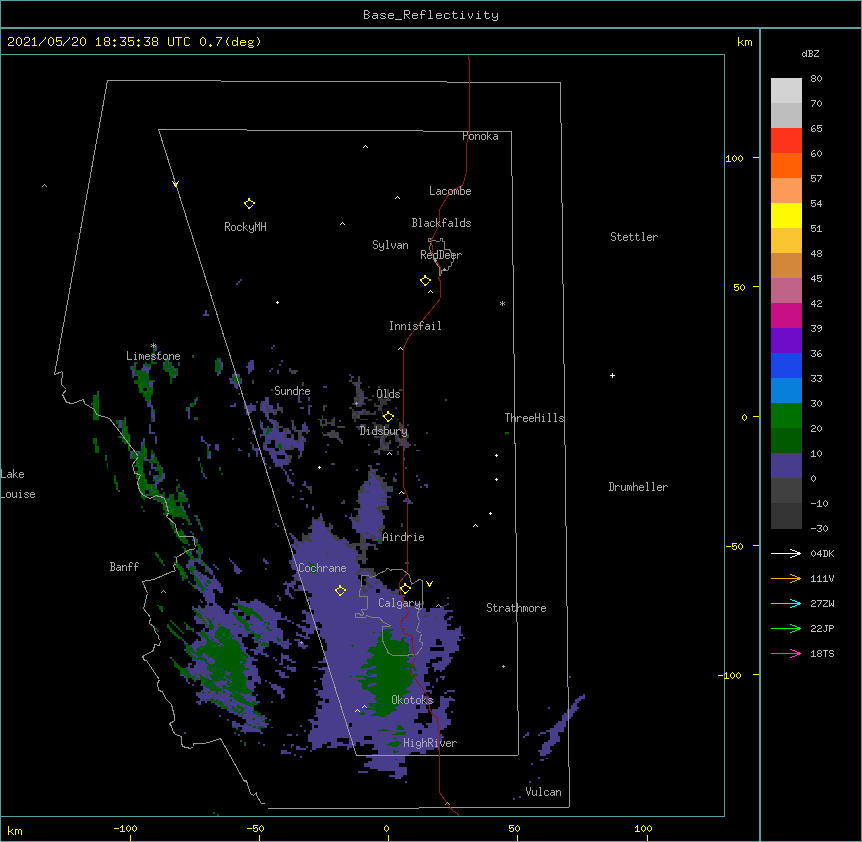The height and width of the screenshot is (842, 862).
Task: Select the orange 111V arrow in legend
Action: 786,578
